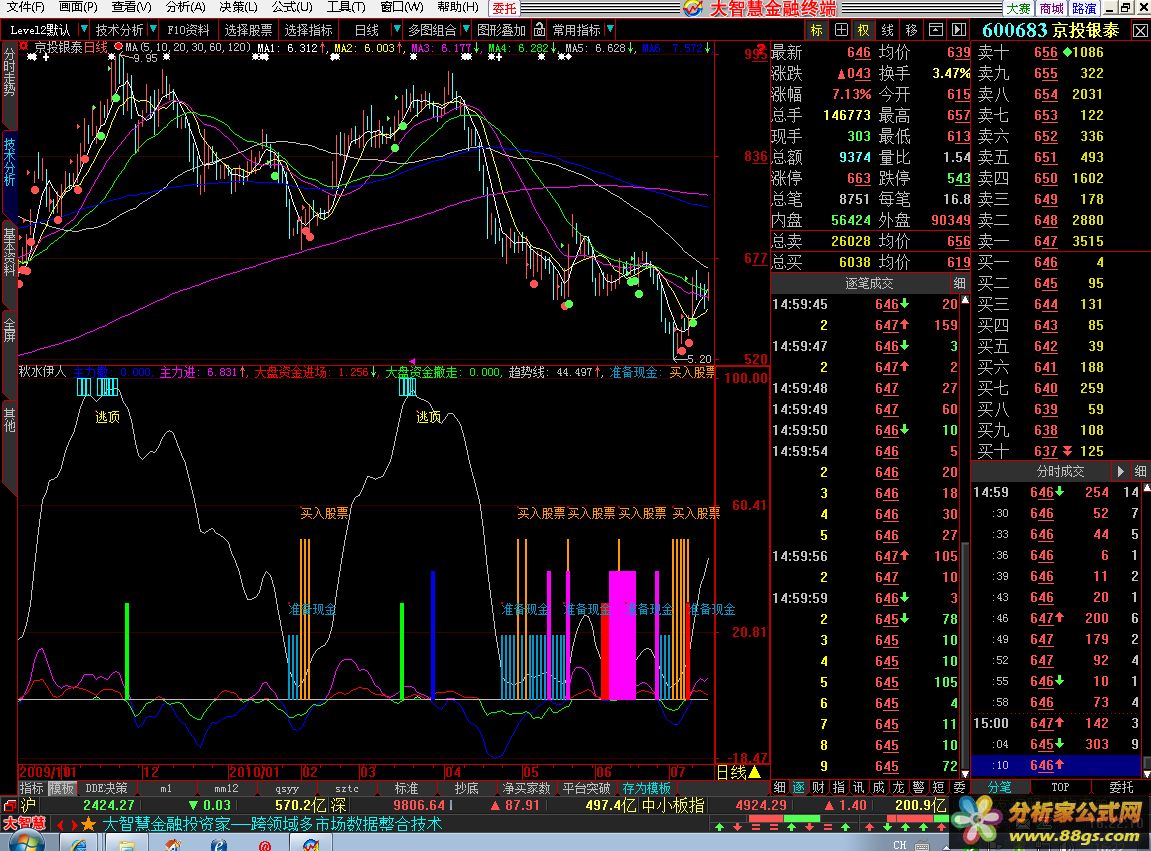This screenshot has height=851, width=1151.
Task: Click the 委托 trading button
Action: [504, 8]
